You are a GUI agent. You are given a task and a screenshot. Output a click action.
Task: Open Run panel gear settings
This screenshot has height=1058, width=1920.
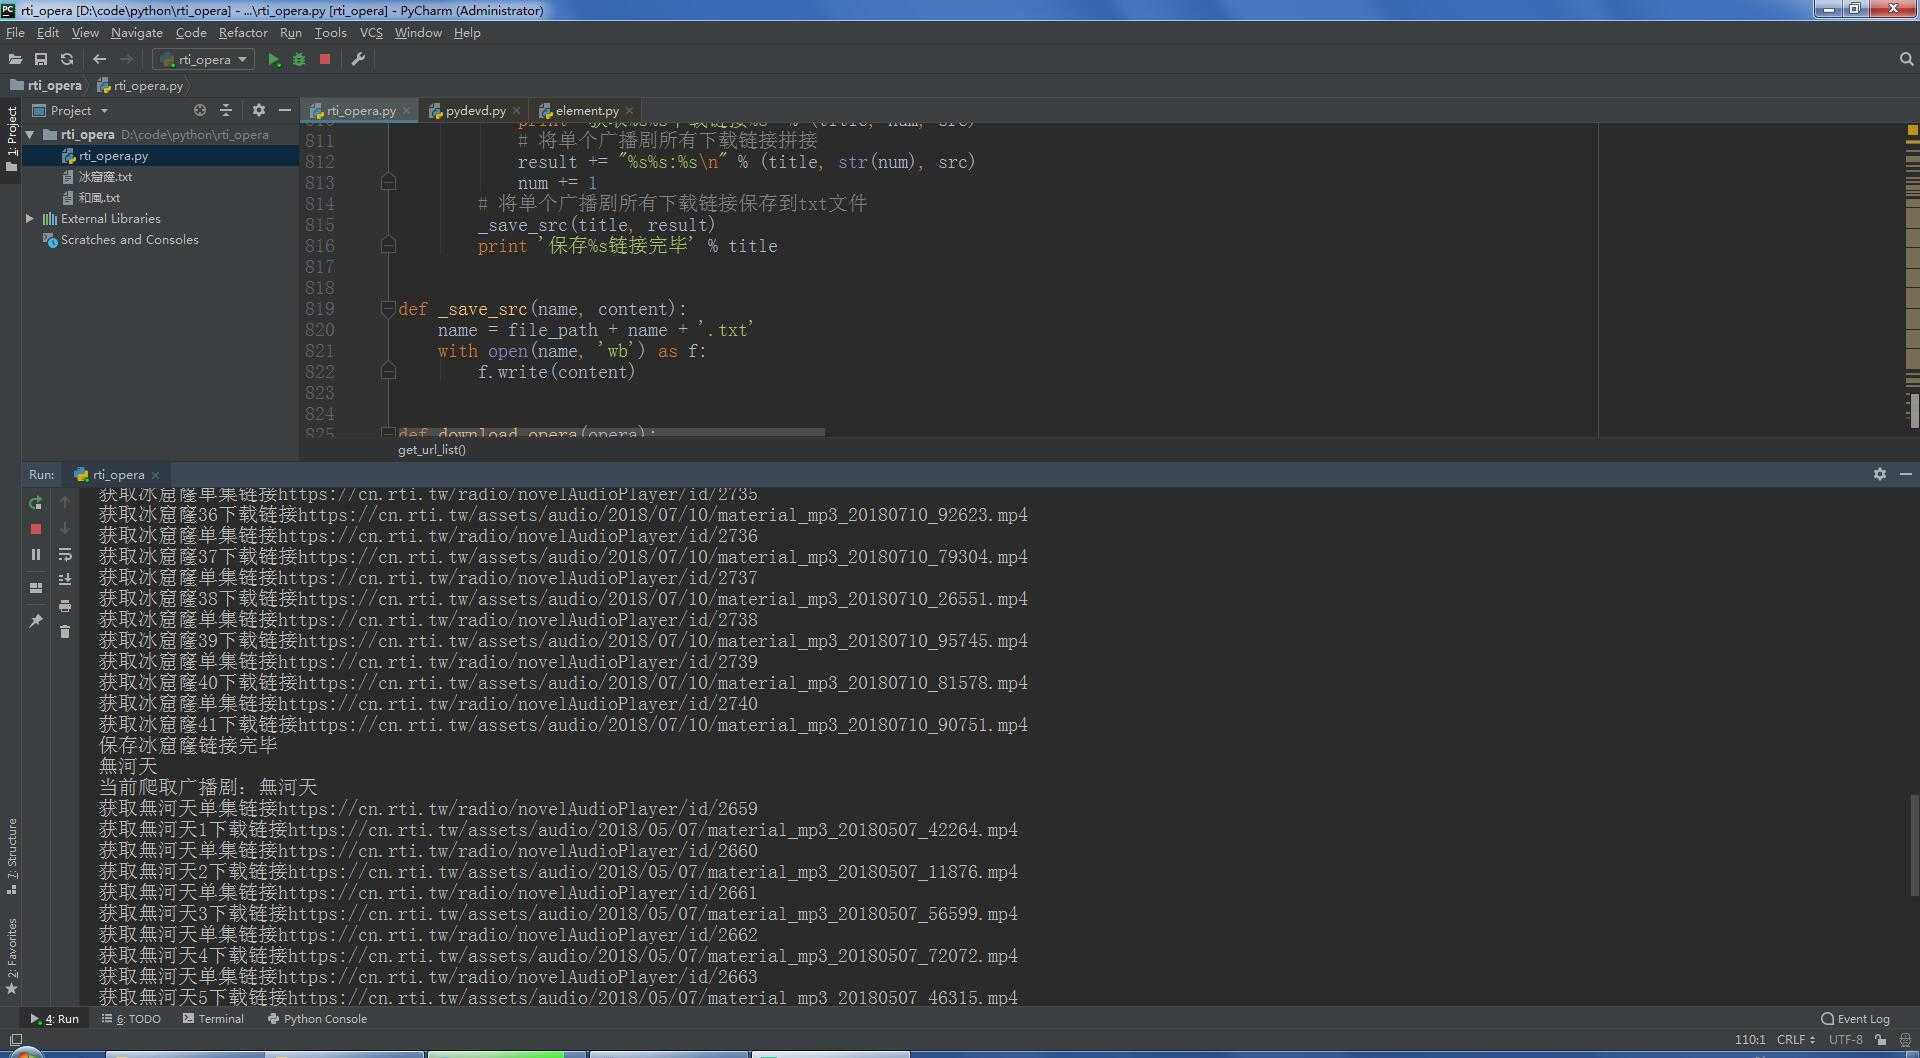pyautogui.click(x=1880, y=474)
